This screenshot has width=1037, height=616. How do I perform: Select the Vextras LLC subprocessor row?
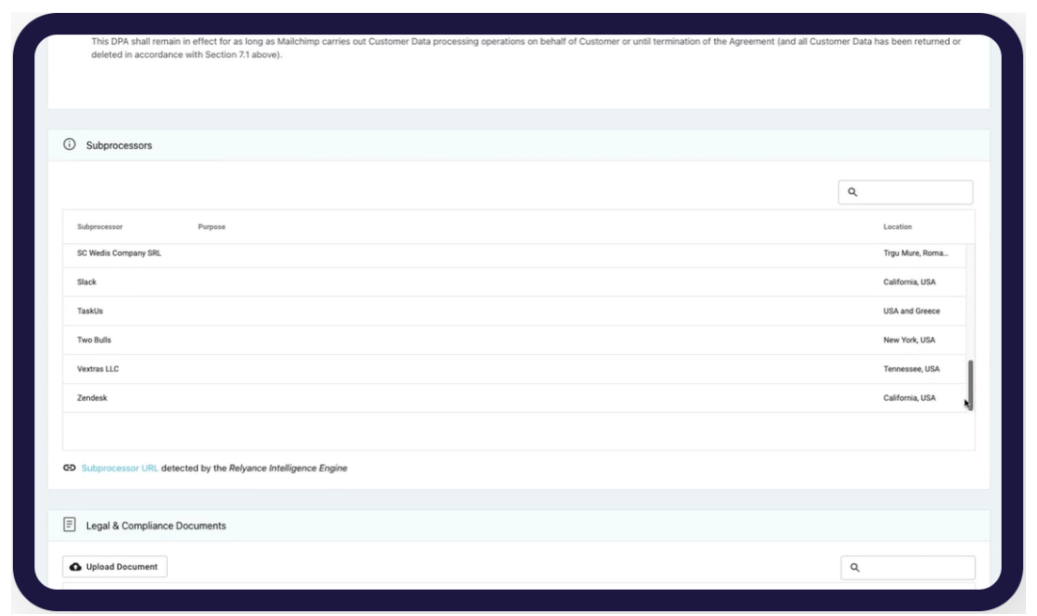[x=514, y=369]
